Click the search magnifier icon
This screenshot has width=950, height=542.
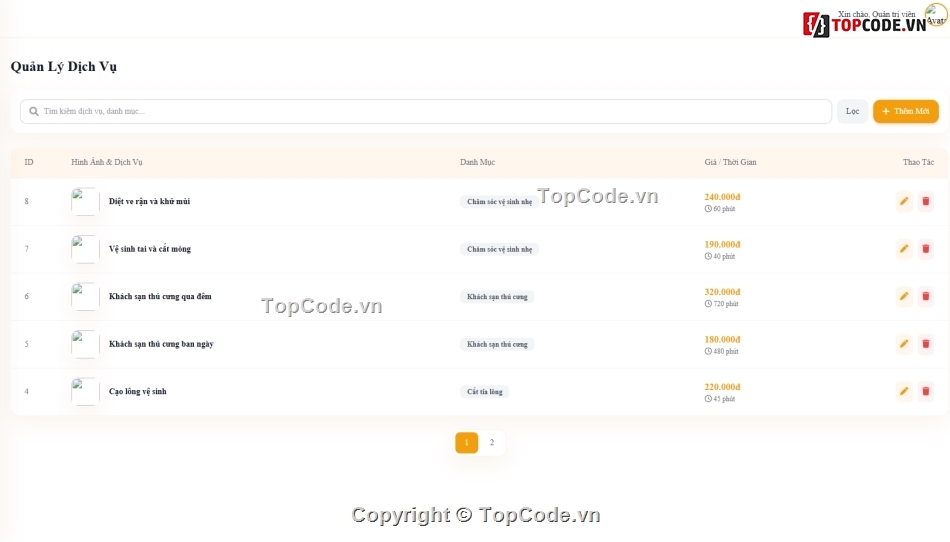pos(34,111)
